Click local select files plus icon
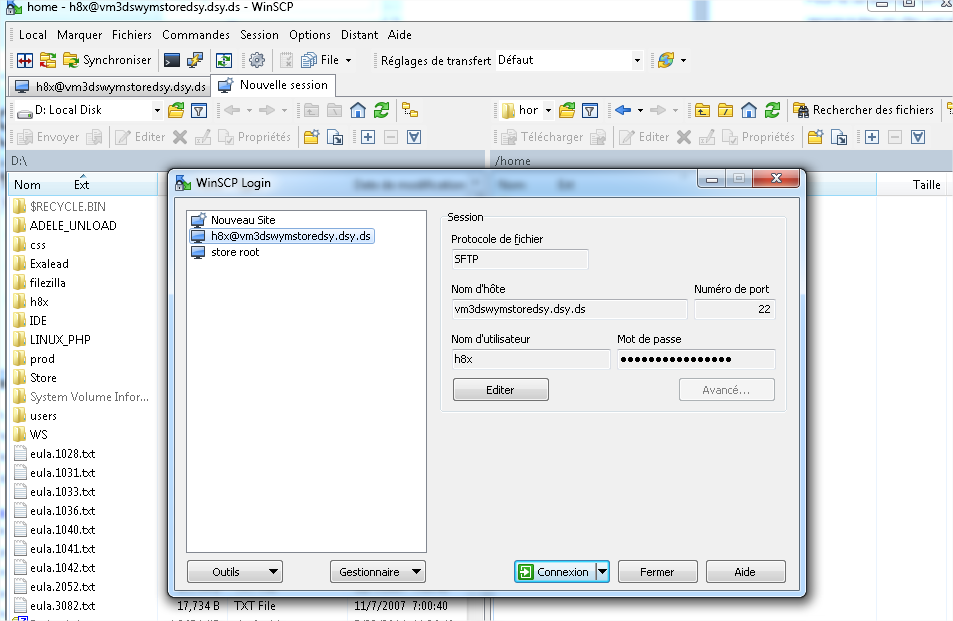Image resolution: width=953 pixels, height=621 pixels. pyautogui.click(x=368, y=137)
